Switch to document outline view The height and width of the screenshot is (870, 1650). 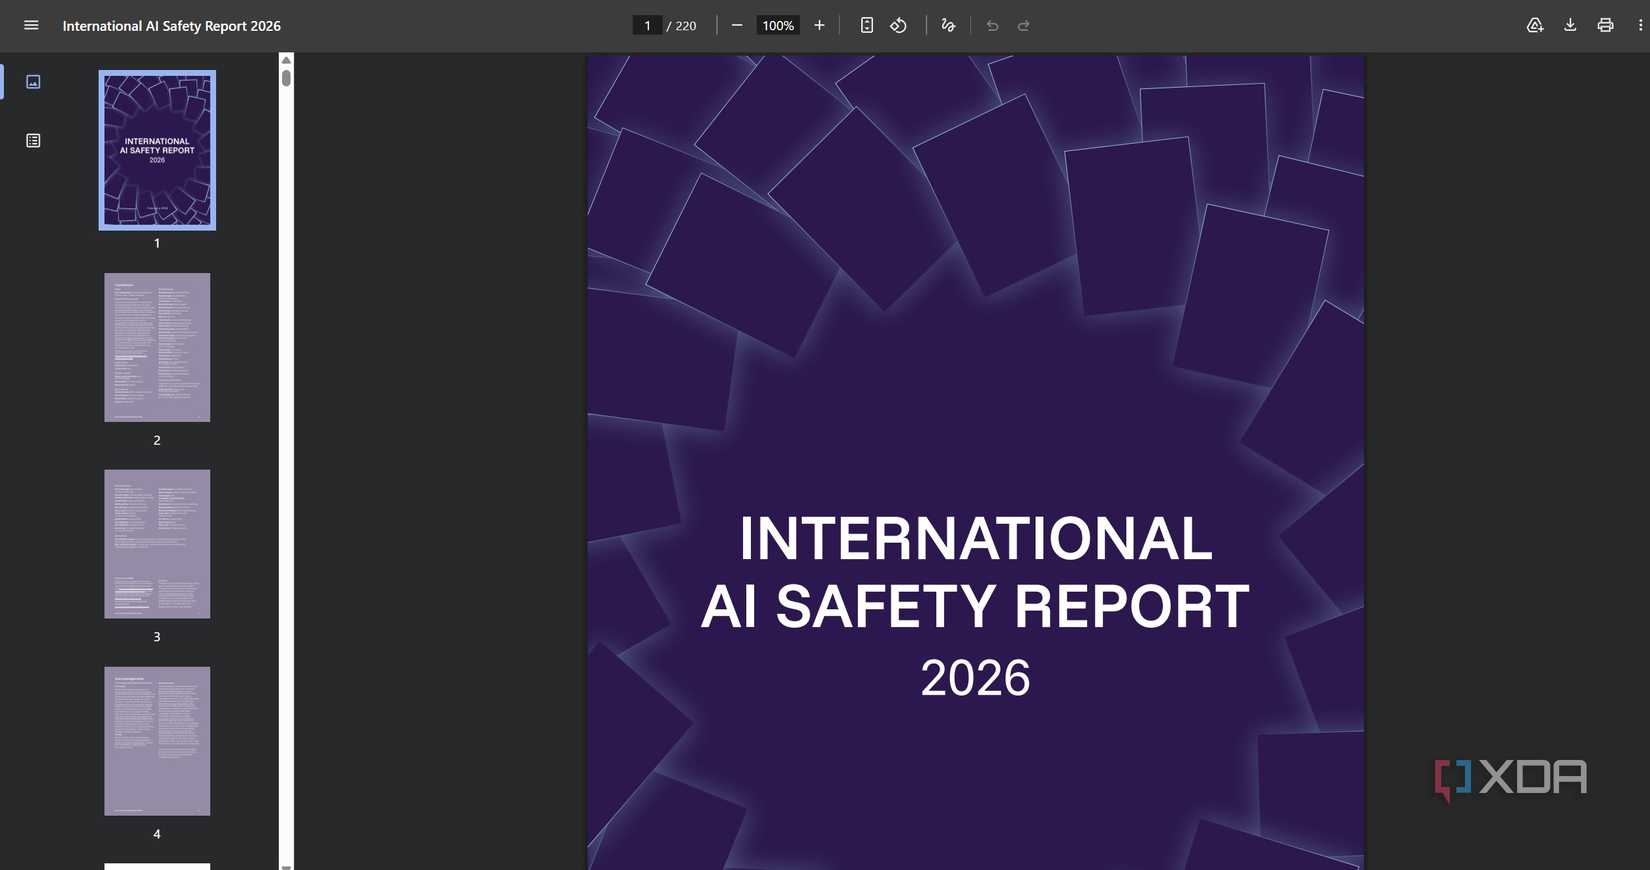(33, 141)
